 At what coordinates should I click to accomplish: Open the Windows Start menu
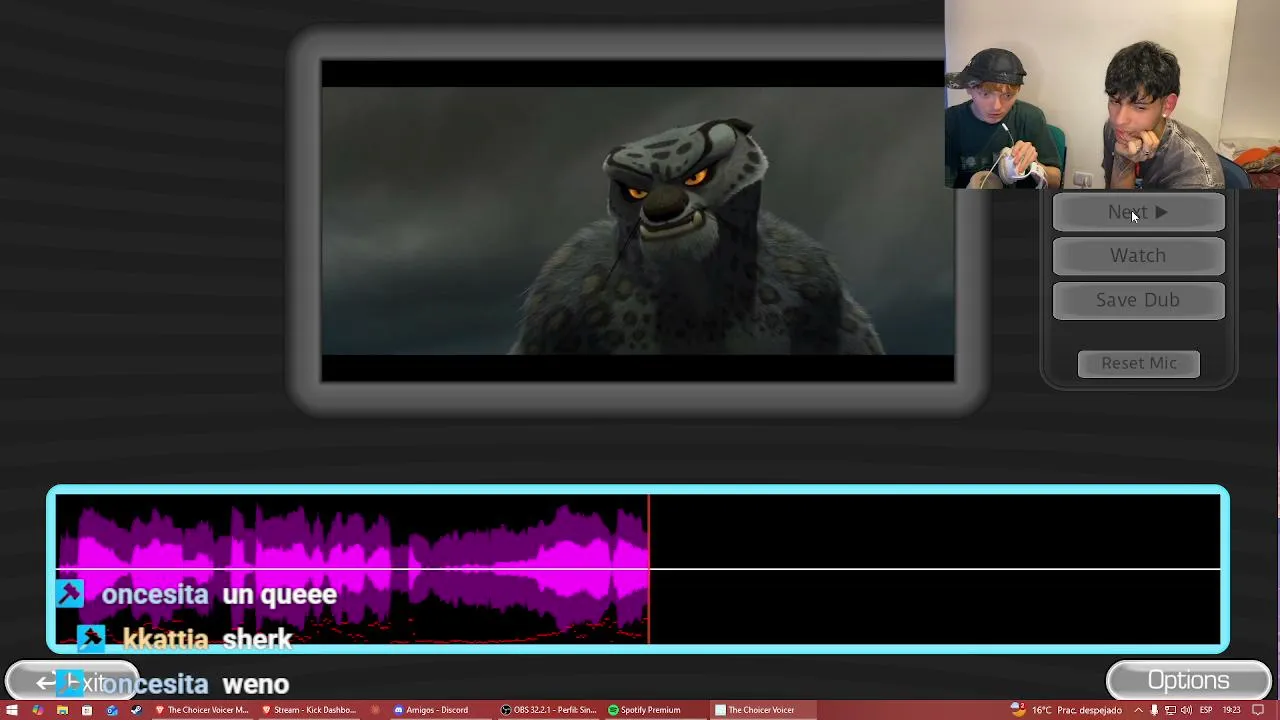pyautogui.click(x=12, y=710)
